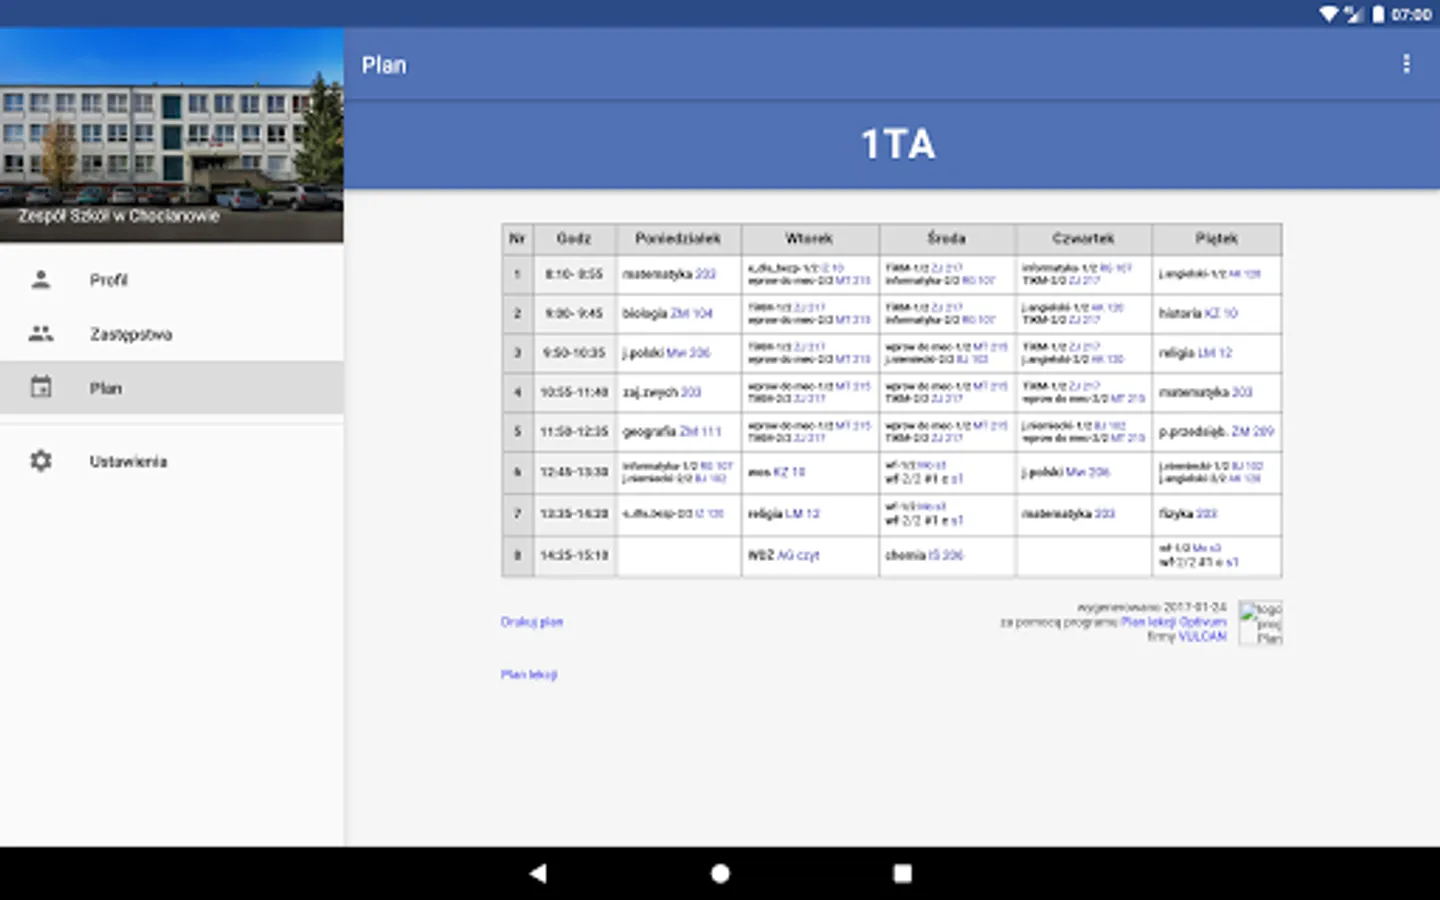The width and height of the screenshot is (1440, 900).
Task: Click the zaj.zwych lesson on Monday
Action: (650, 393)
